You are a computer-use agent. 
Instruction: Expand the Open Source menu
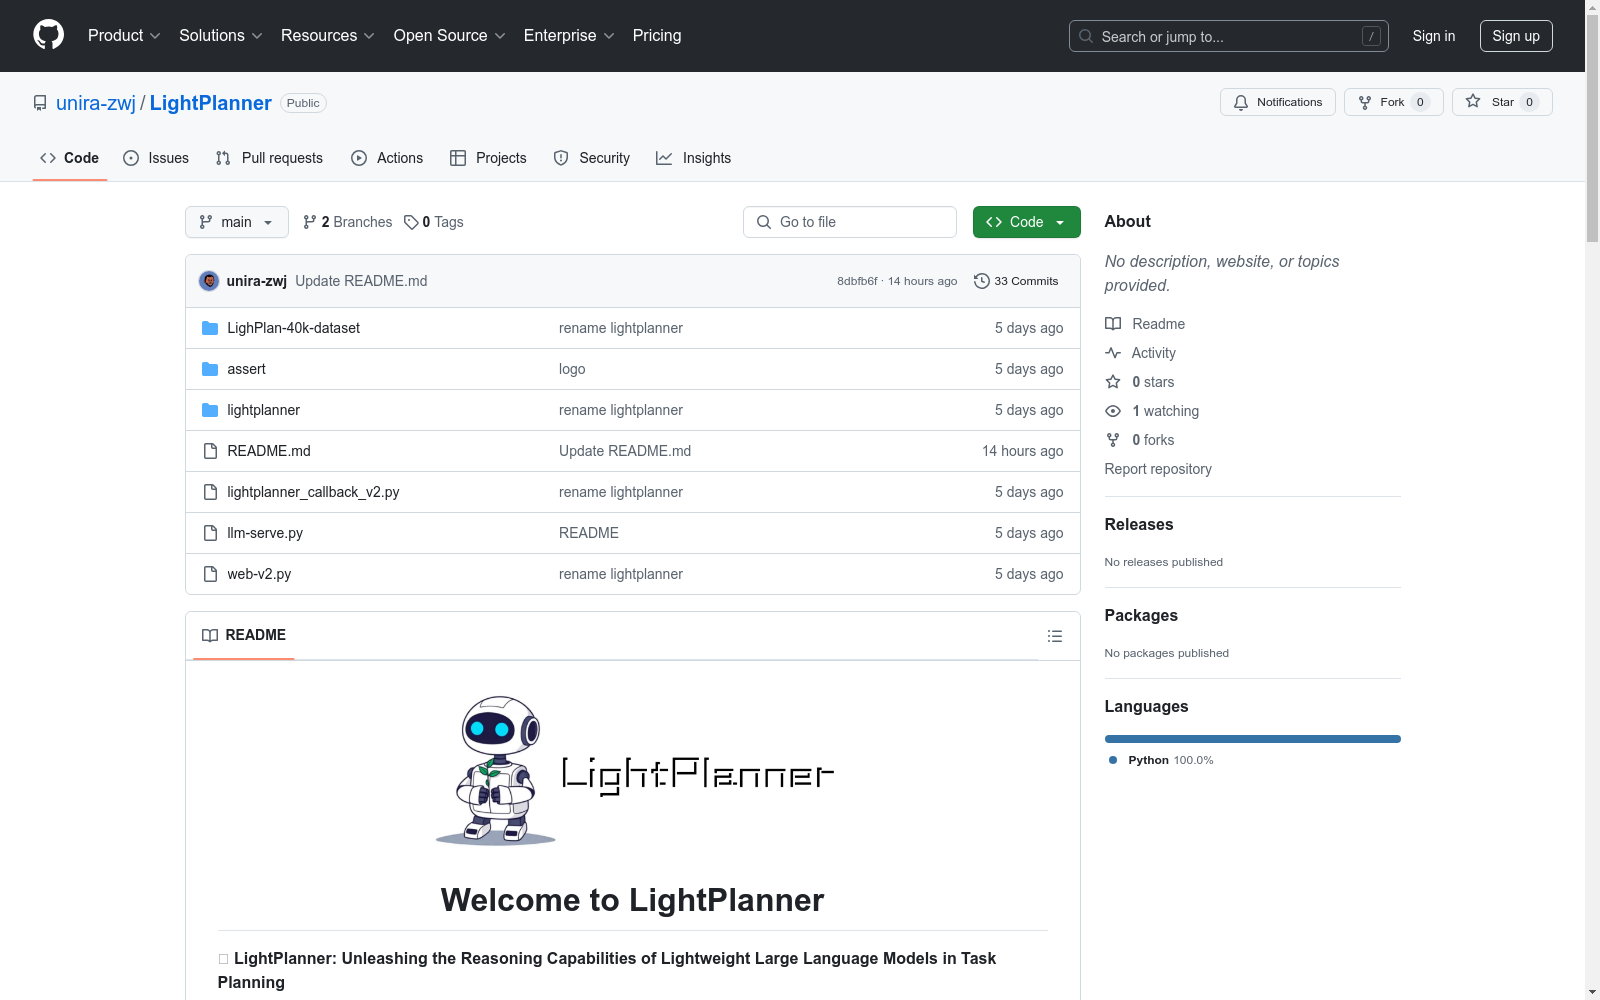point(450,36)
